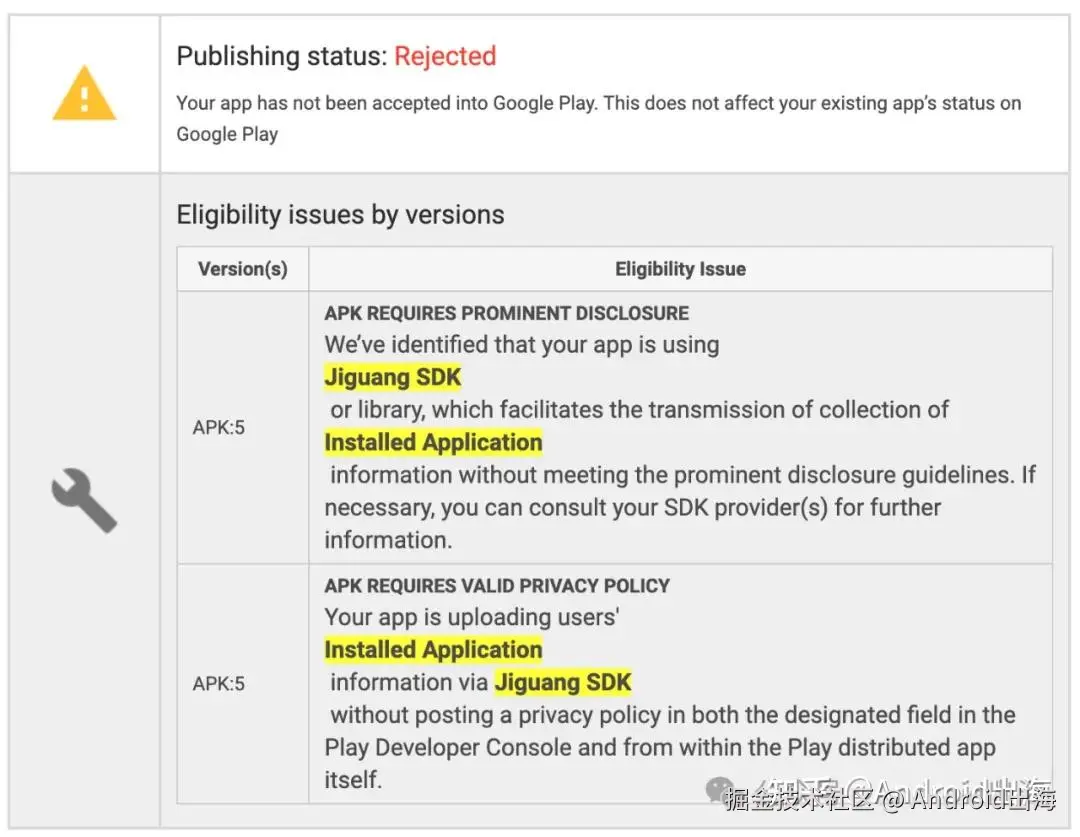The height and width of the screenshot is (837, 1080).
Task: Click the yellow warning triangle icon
Action: 84,94
